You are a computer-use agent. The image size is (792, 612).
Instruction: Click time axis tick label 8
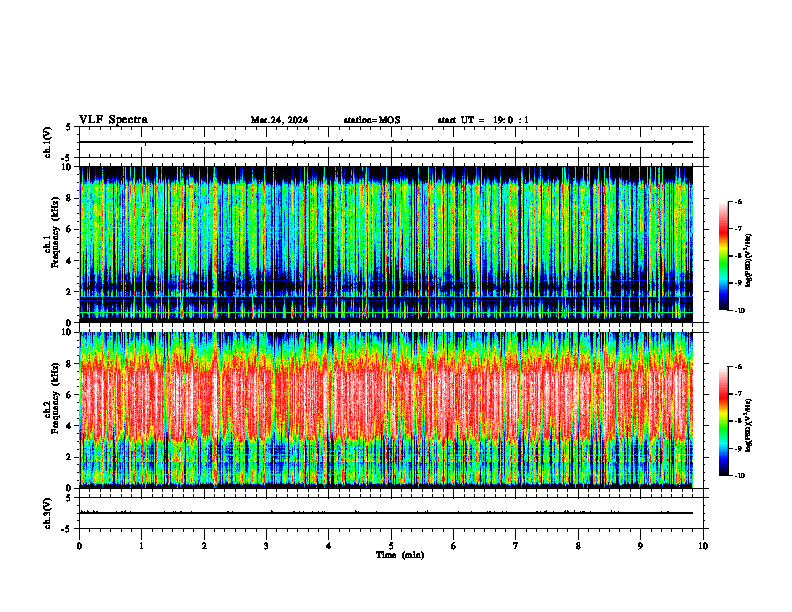point(578,546)
